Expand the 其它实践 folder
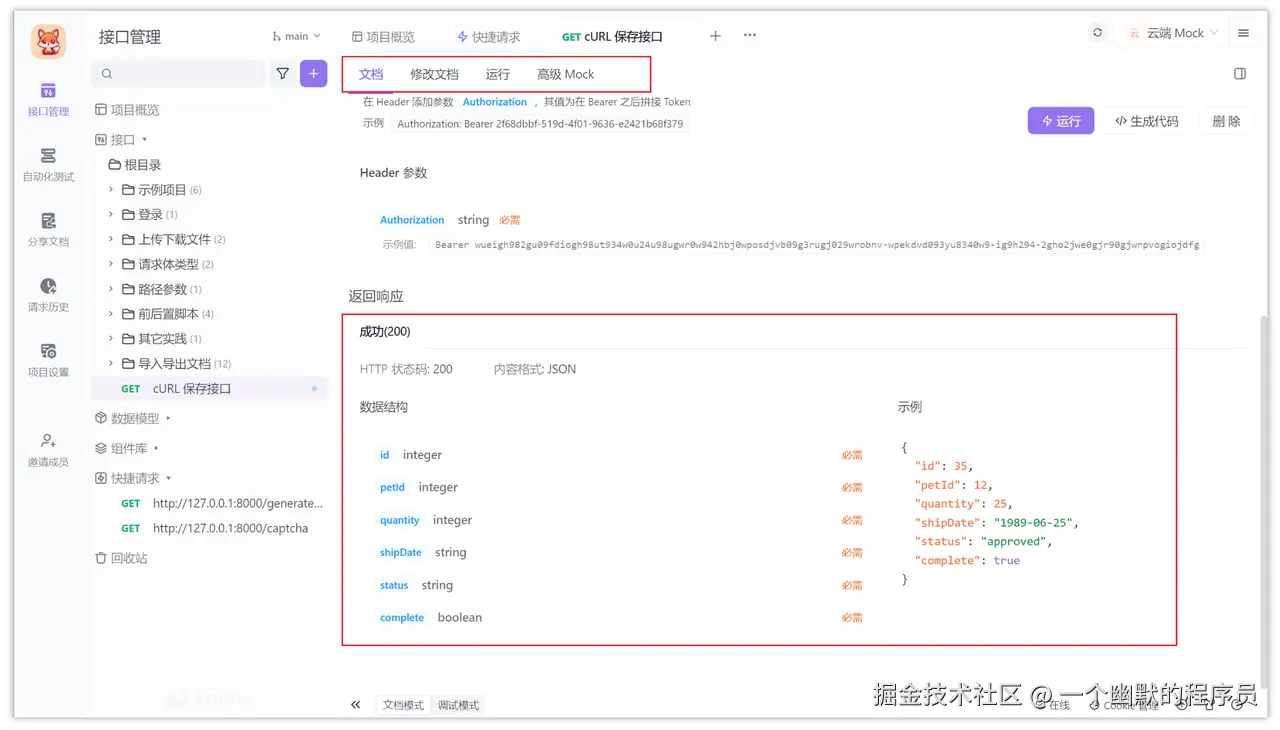The width and height of the screenshot is (1280, 730). [x=111, y=339]
